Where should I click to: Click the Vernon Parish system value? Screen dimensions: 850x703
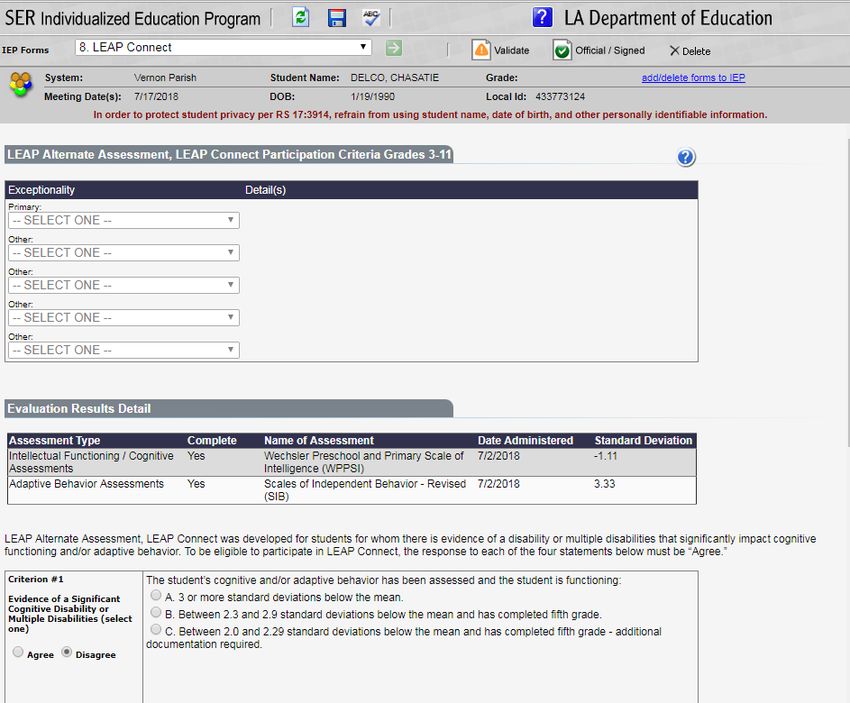point(165,78)
